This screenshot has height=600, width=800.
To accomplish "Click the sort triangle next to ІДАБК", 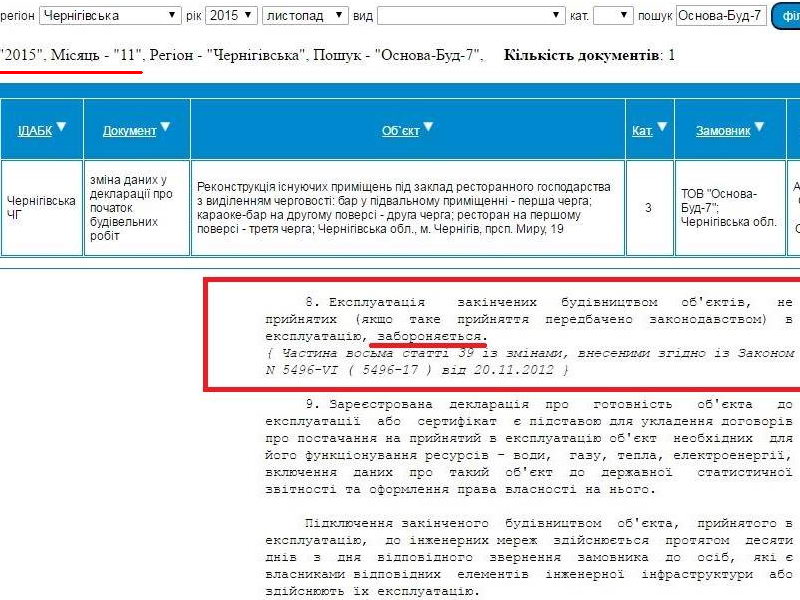I will point(62,126).
